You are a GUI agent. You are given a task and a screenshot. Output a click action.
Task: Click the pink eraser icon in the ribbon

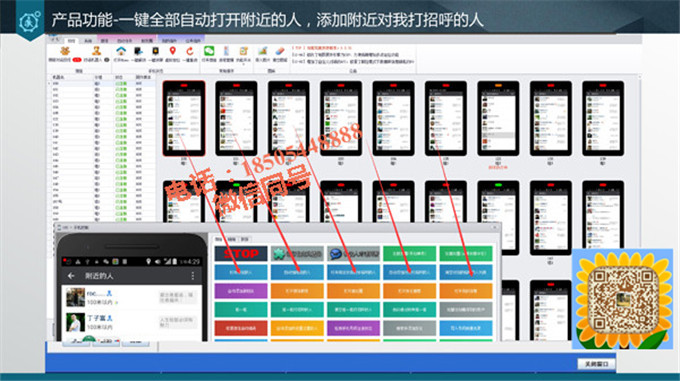280,52
